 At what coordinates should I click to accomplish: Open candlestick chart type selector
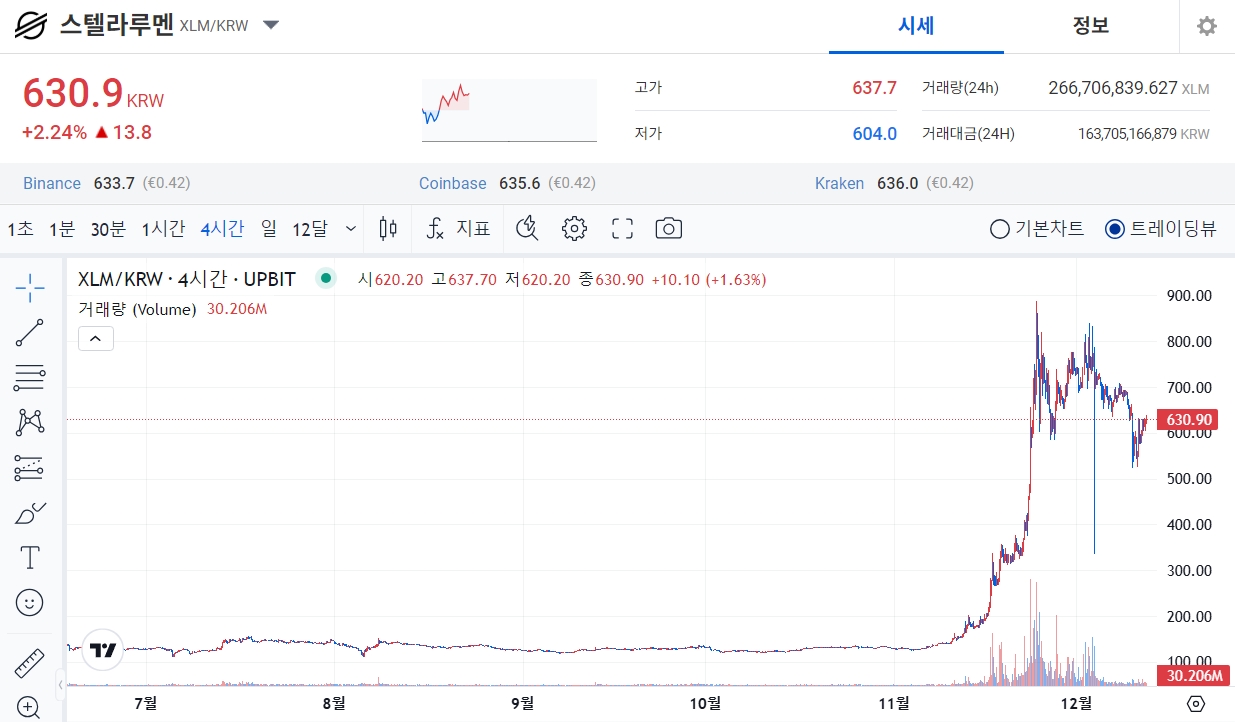388,229
